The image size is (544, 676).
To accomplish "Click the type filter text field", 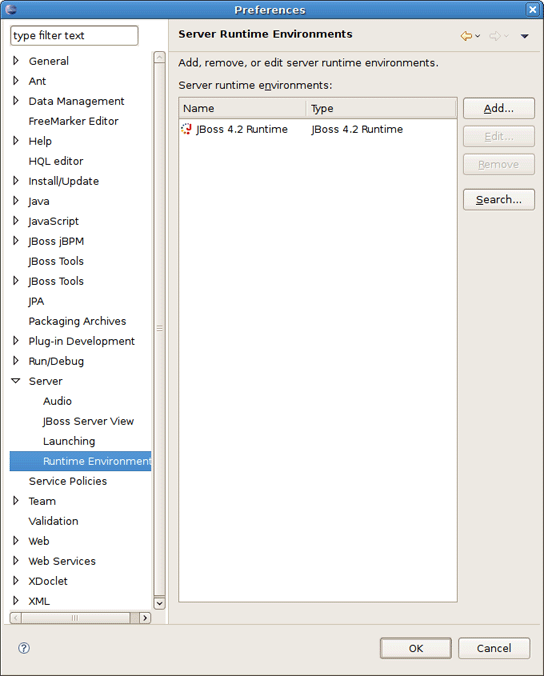I will pos(74,35).
